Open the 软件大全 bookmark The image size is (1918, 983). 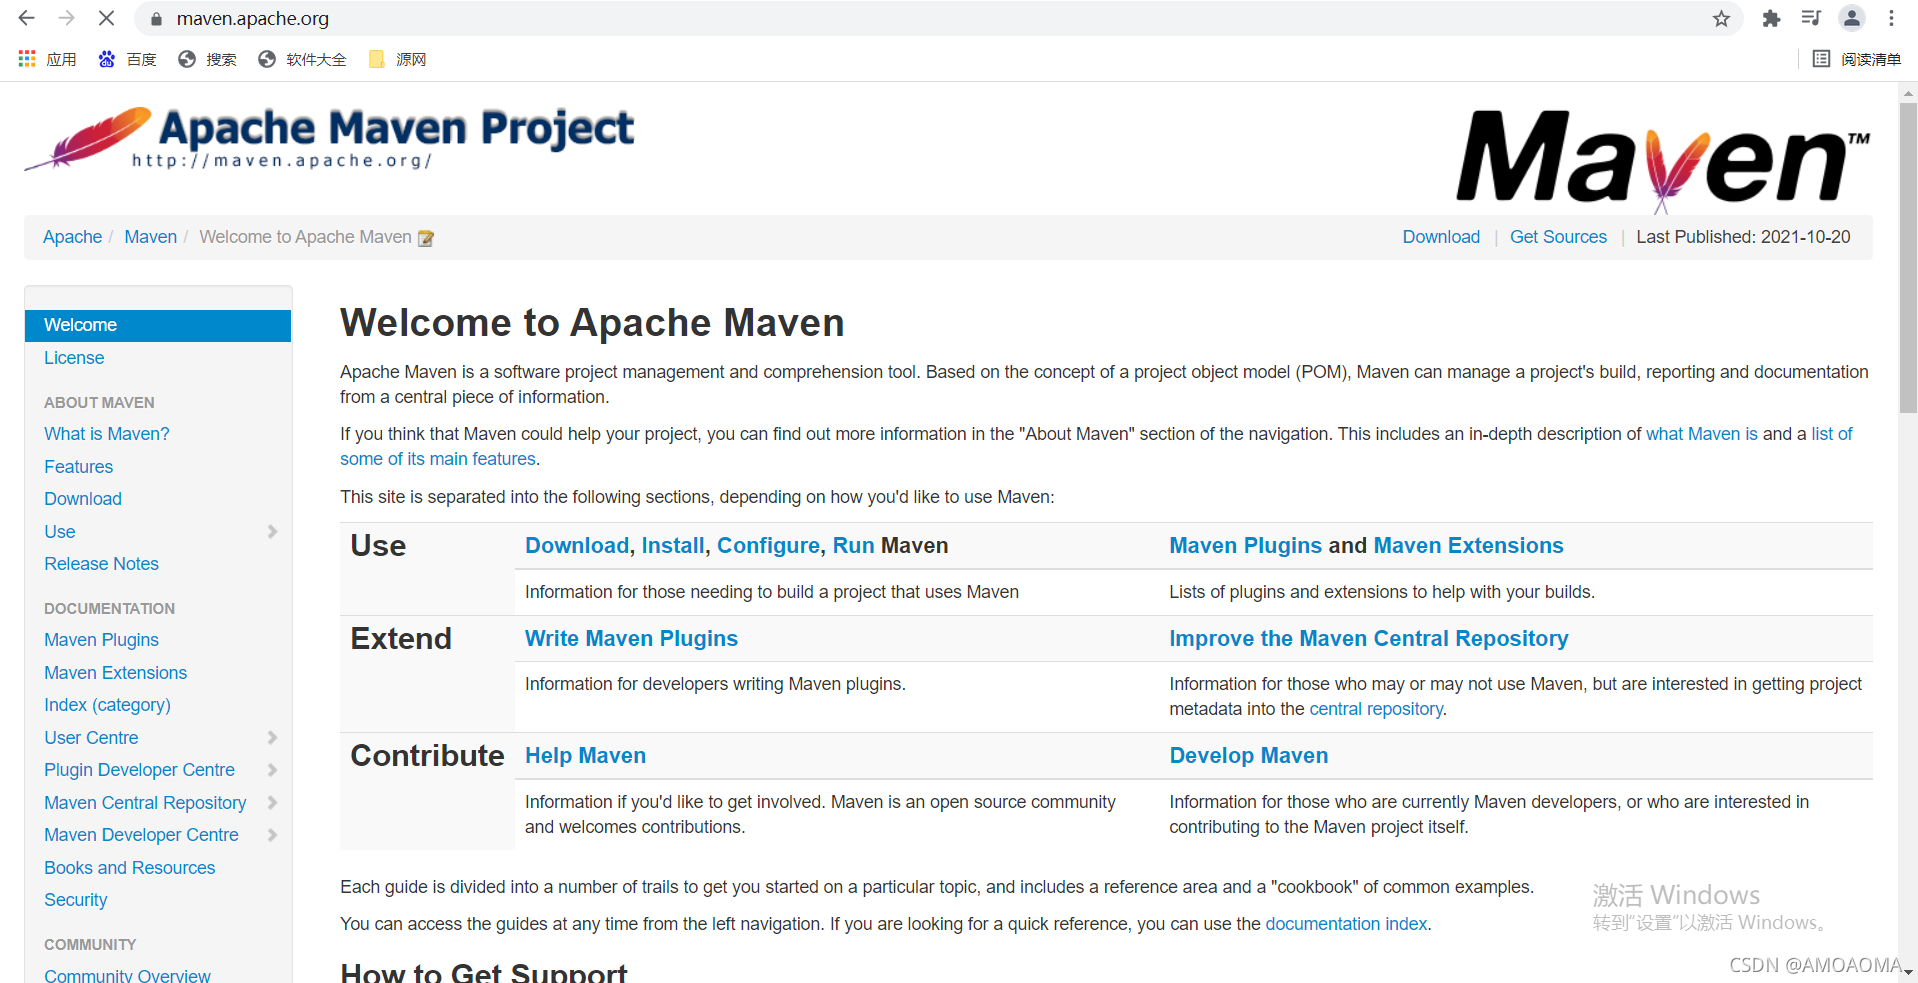[x=302, y=60]
